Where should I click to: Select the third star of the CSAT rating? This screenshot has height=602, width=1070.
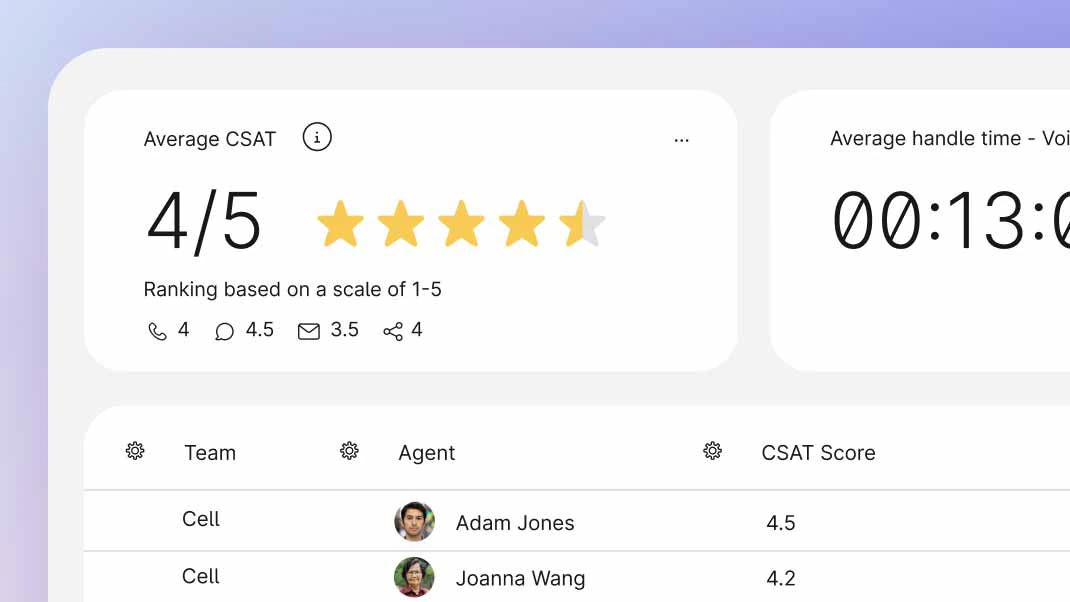[x=461, y=224]
